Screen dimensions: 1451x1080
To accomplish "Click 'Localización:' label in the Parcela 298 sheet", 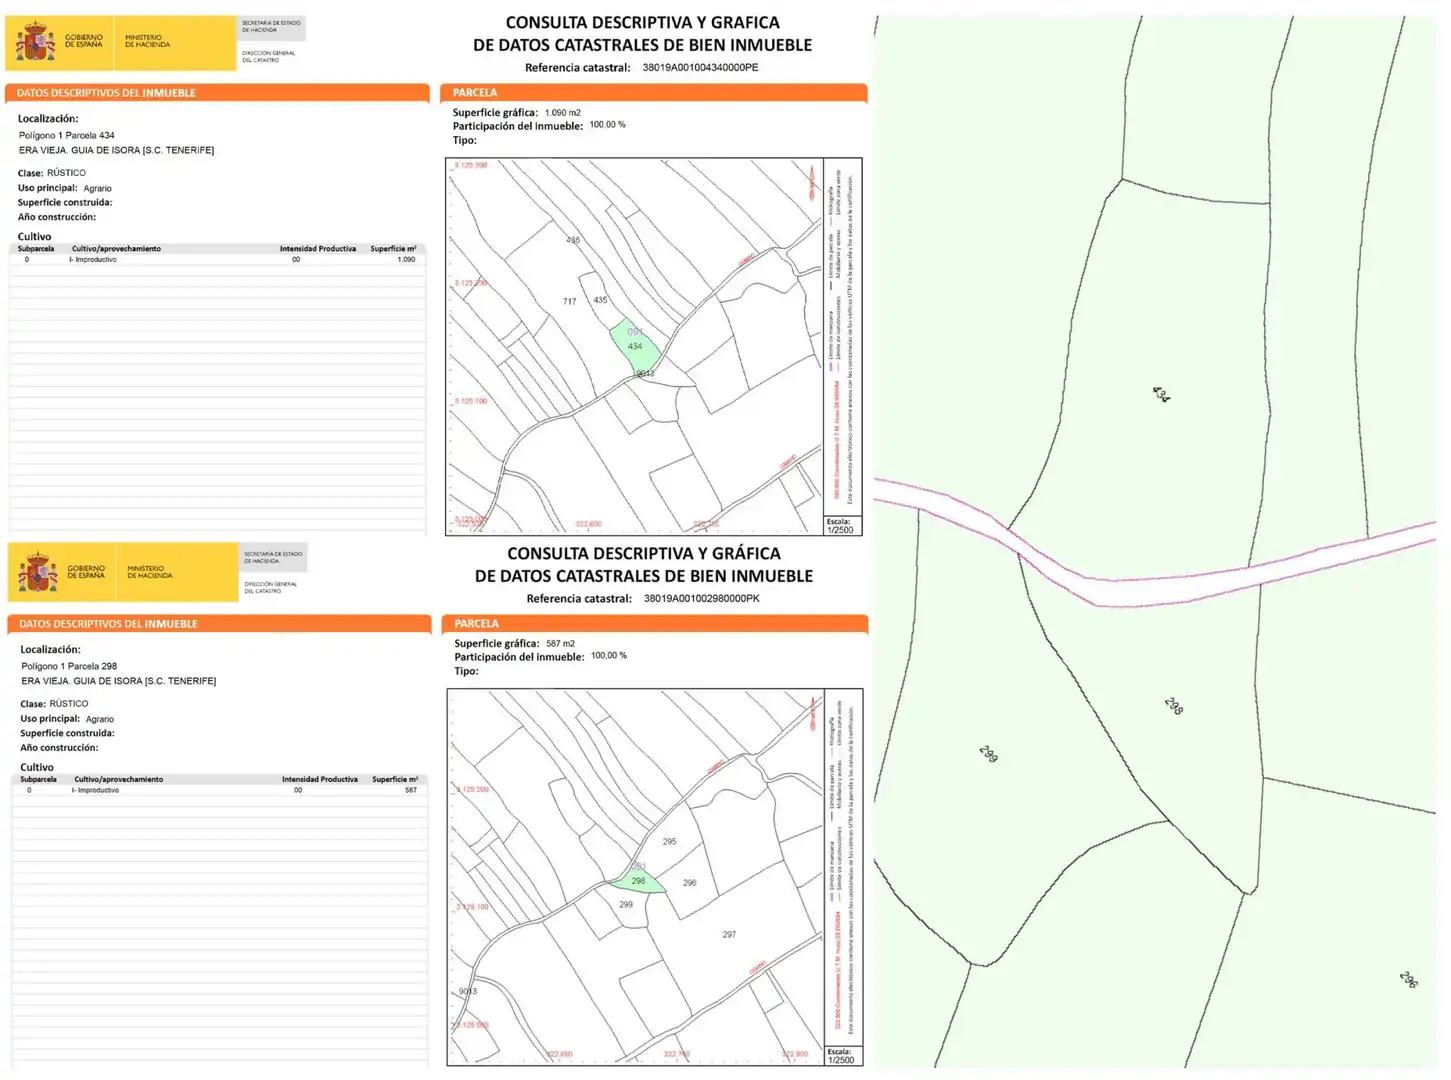I will [50, 650].
